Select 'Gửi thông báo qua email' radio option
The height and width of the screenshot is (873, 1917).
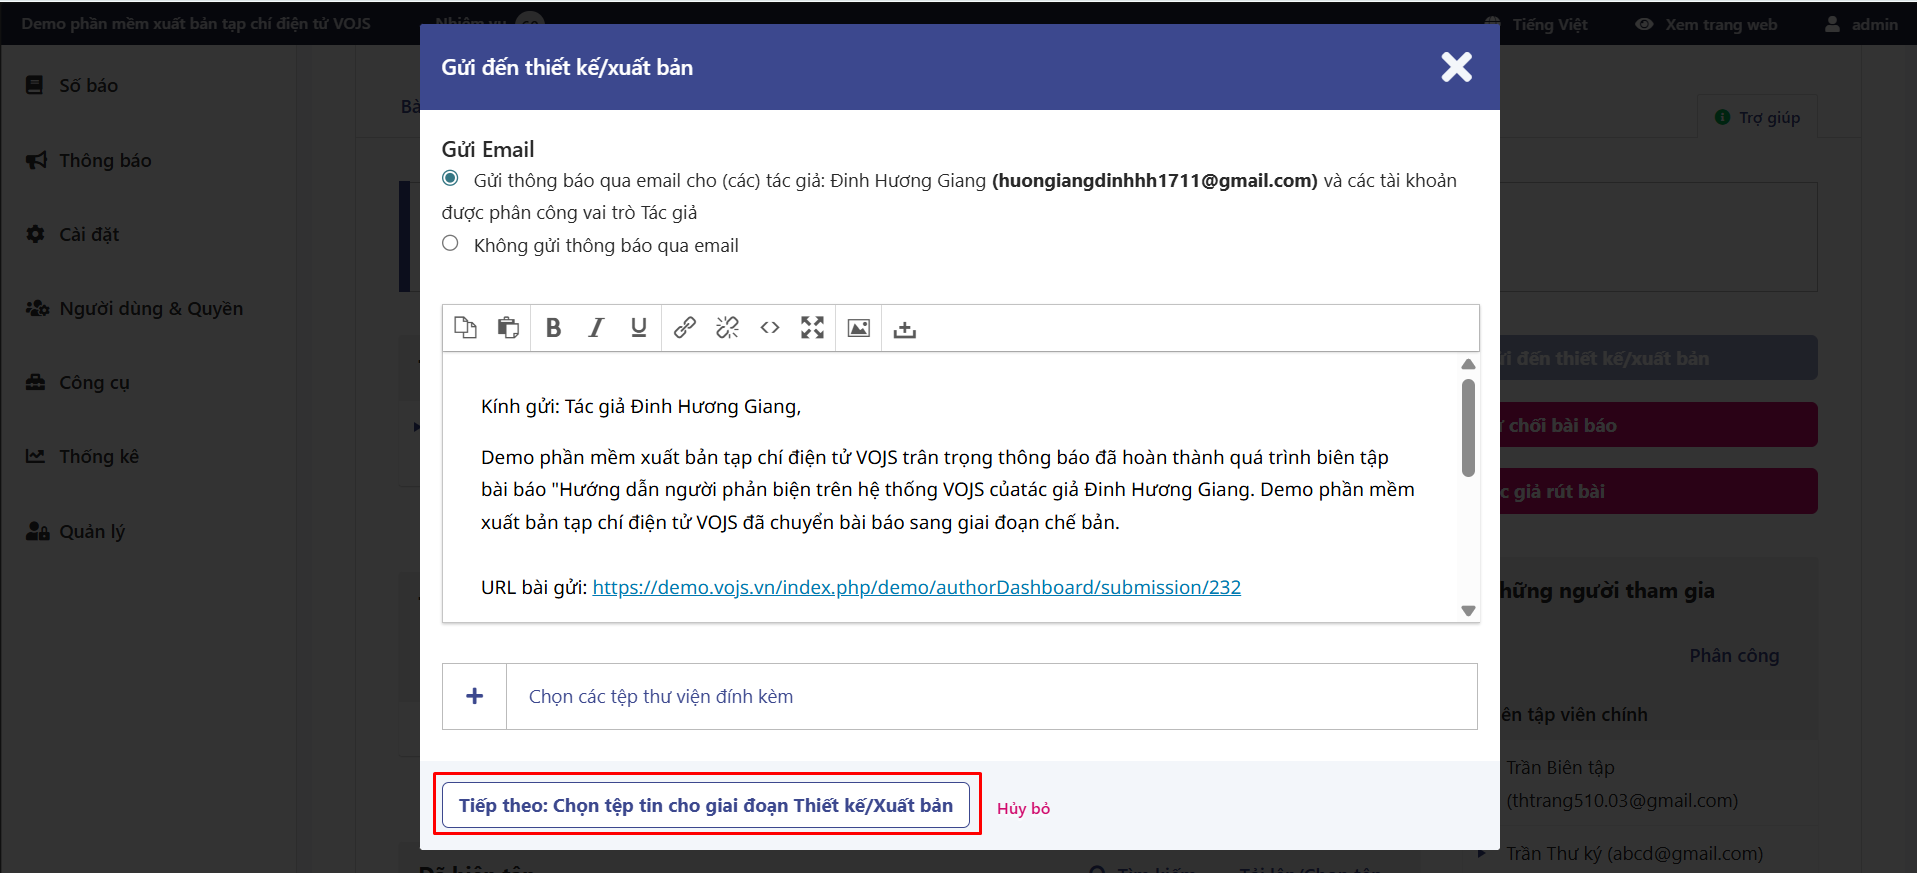pos(451,179)
